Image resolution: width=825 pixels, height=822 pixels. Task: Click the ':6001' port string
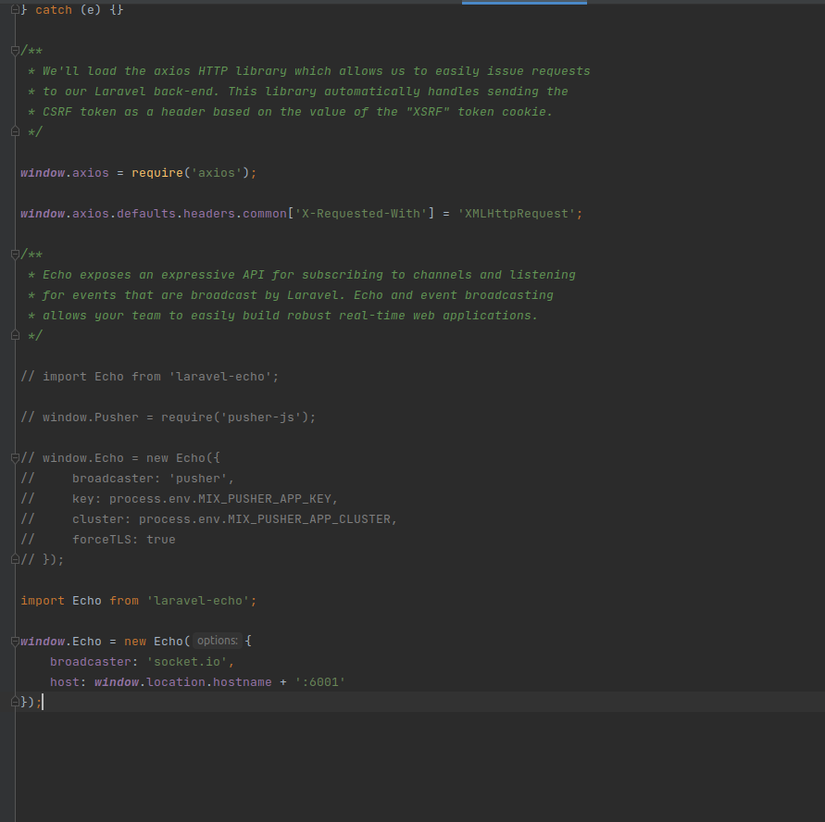[x=324, y=681]
